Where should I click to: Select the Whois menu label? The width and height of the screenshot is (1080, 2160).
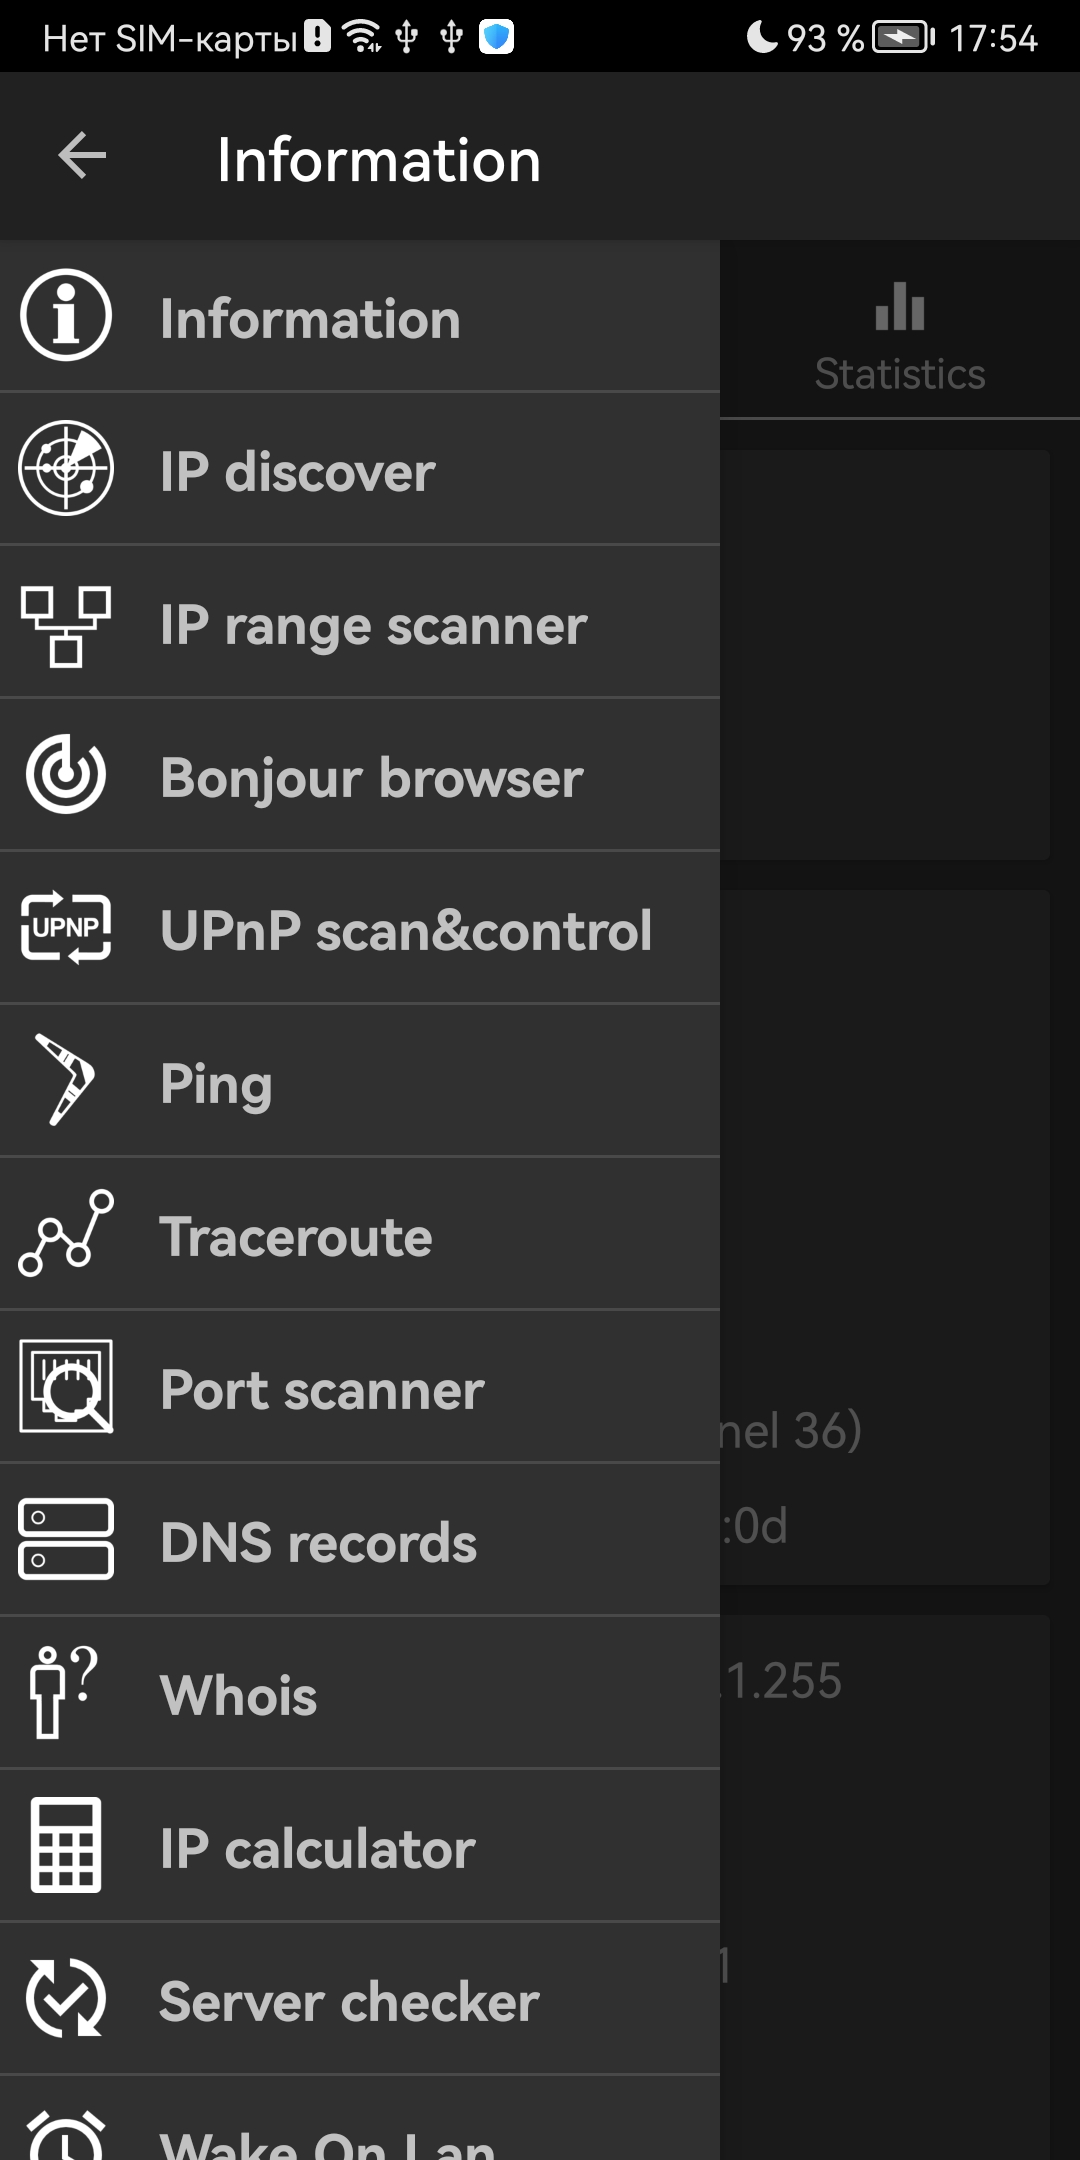(238, 1696)
